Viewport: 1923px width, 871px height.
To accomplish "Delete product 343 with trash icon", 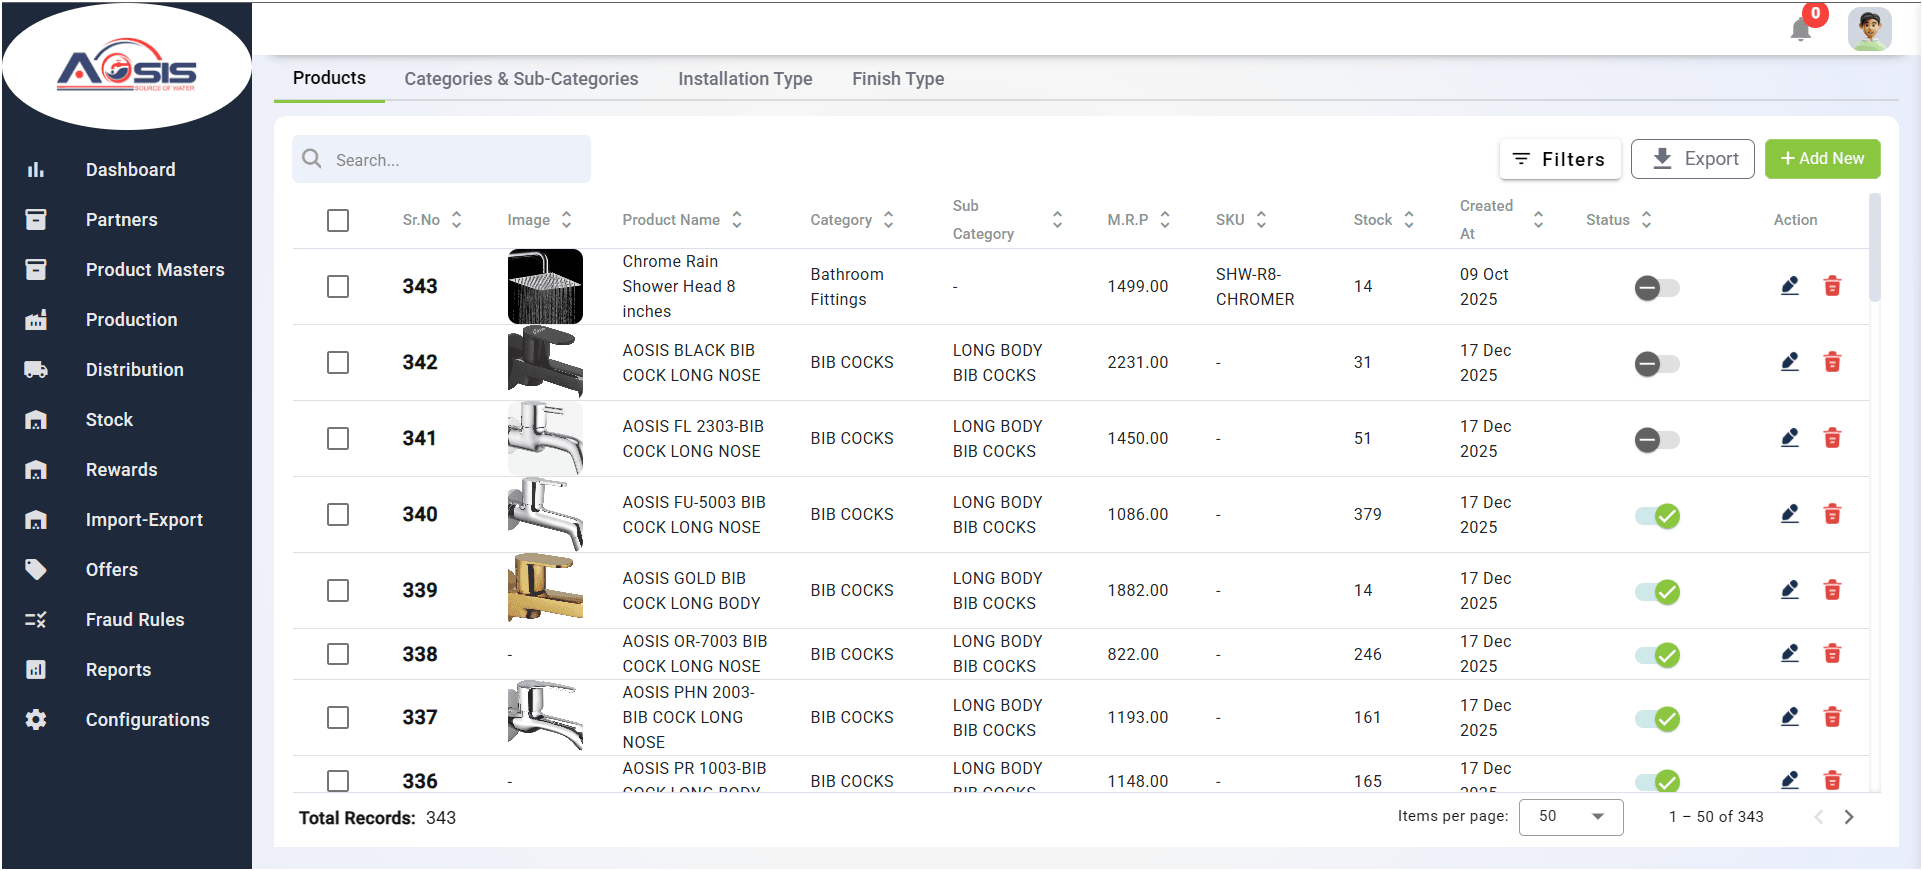I will [x=1832, y=286].
